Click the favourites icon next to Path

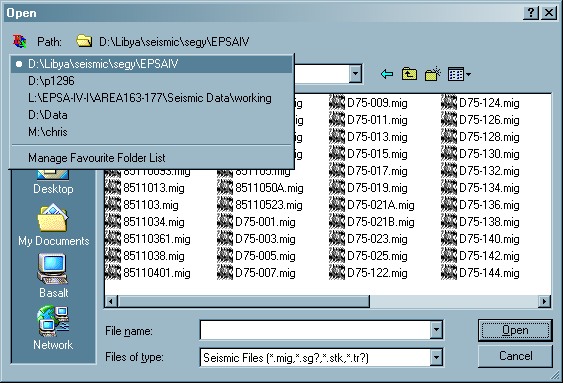pyautogui.click(x=19, y=41)
